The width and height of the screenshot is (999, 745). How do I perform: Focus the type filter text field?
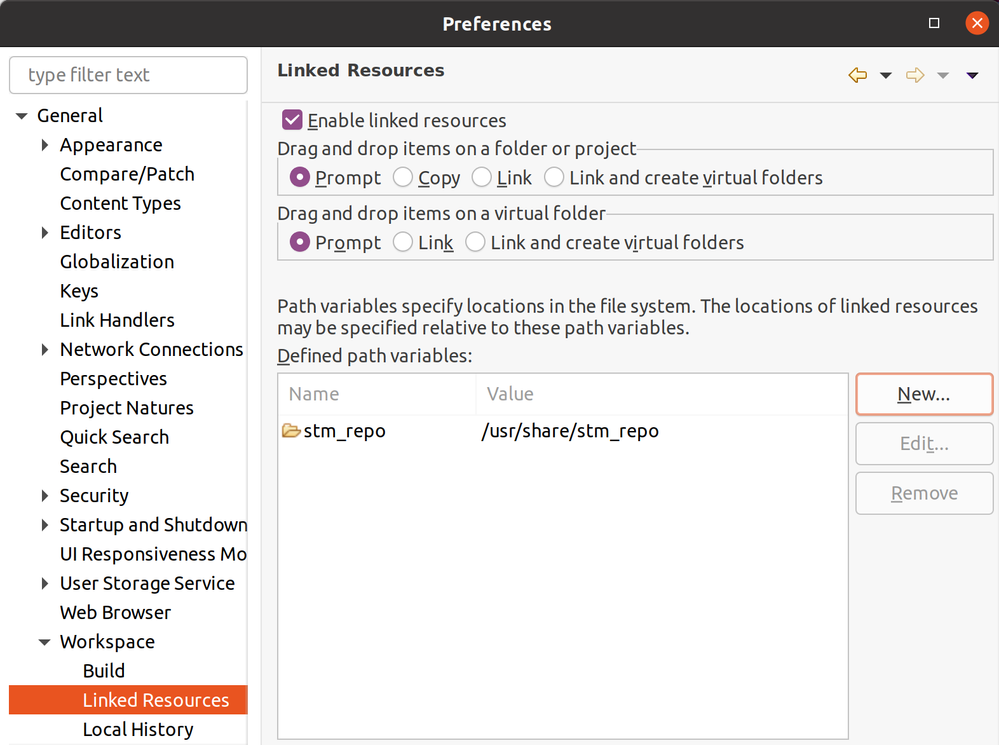128,75
